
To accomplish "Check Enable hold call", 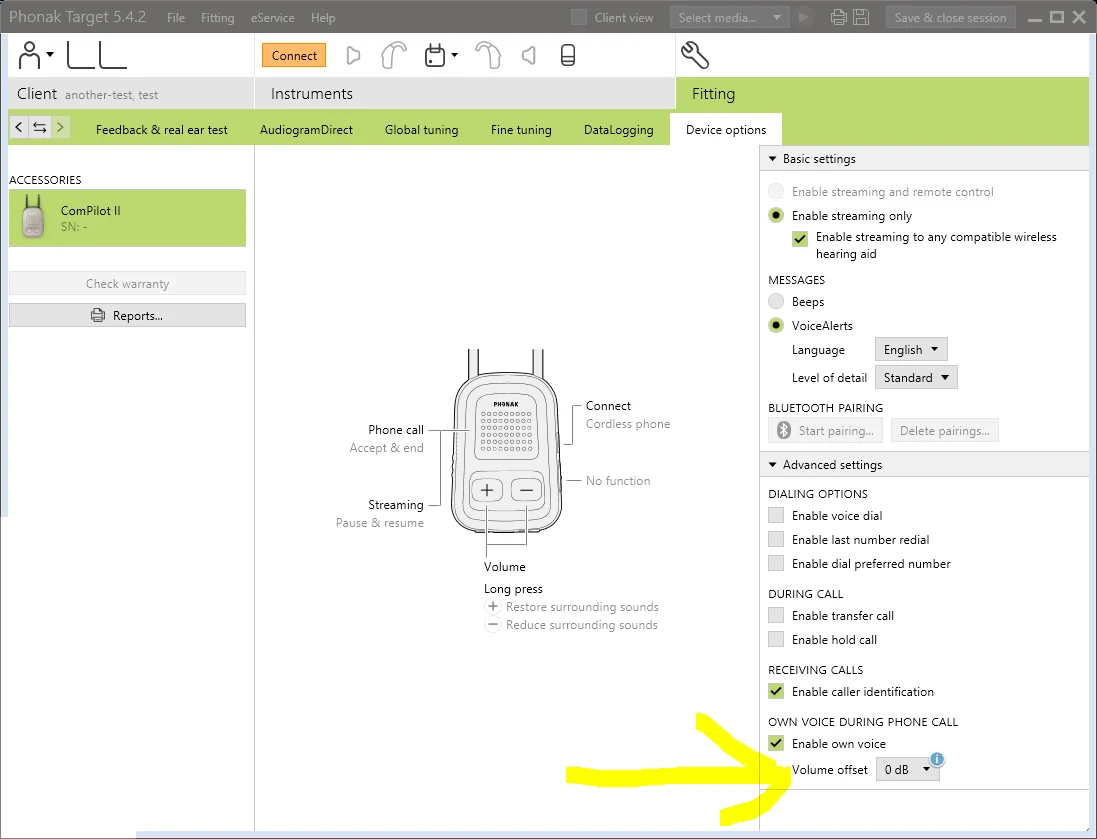I will 776,640.
